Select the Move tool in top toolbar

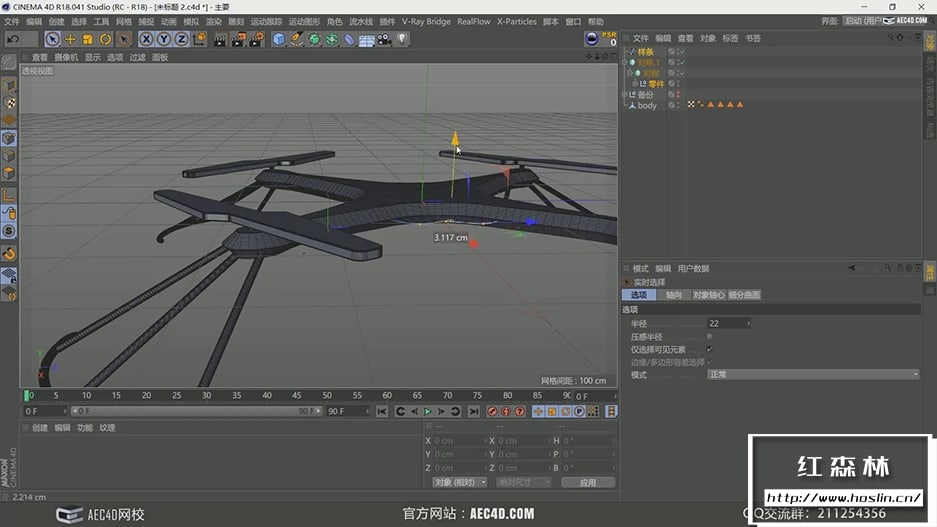pos(70,39)
